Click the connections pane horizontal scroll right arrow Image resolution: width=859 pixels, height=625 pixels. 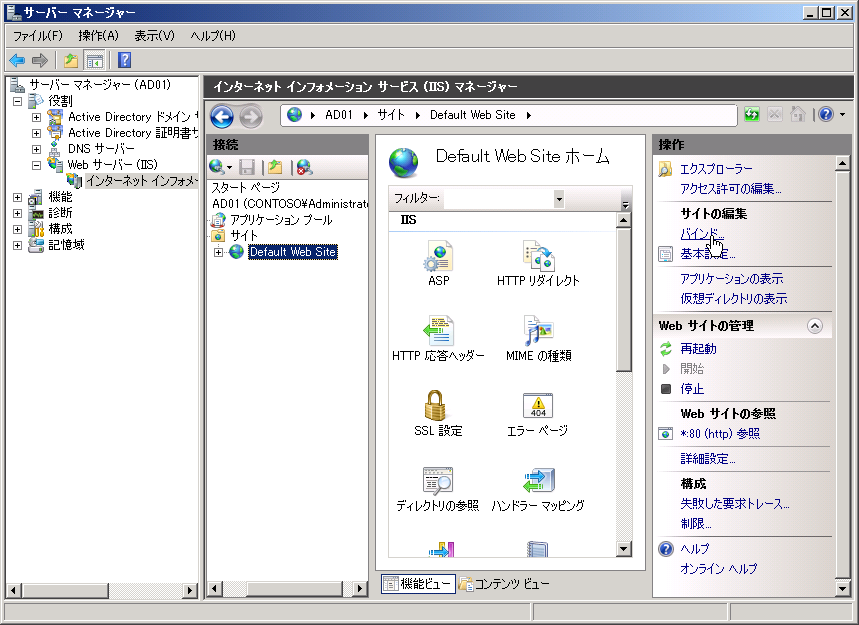[359, 589]
